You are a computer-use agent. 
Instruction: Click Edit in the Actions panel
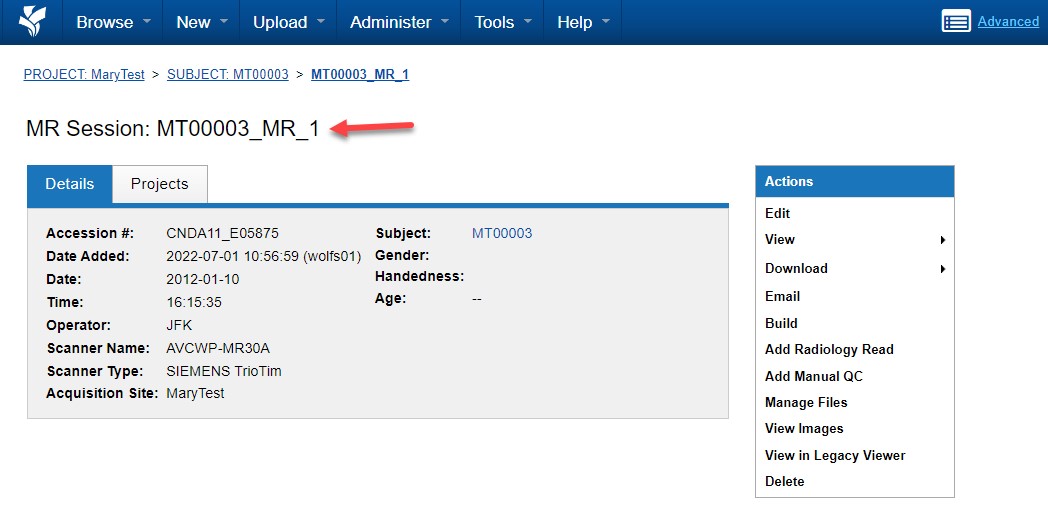point(778,213)
